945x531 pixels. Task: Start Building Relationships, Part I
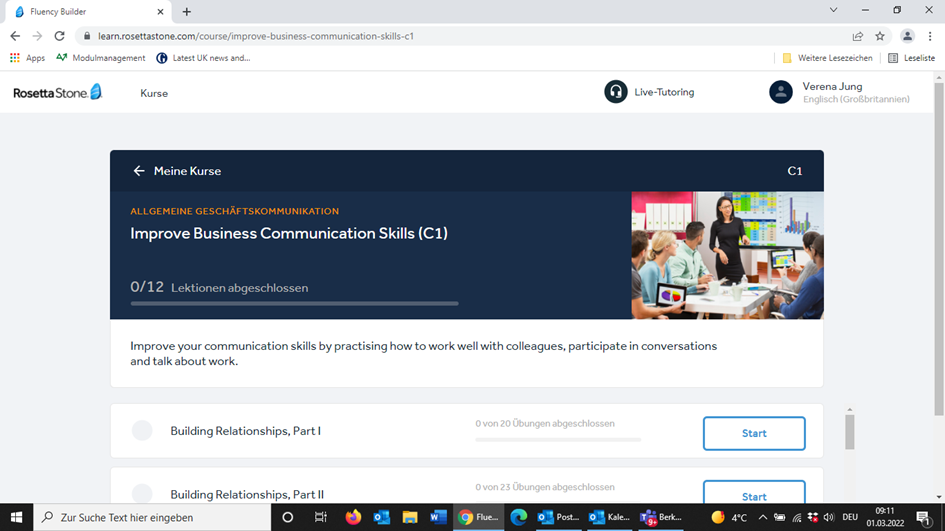[754, 433]
